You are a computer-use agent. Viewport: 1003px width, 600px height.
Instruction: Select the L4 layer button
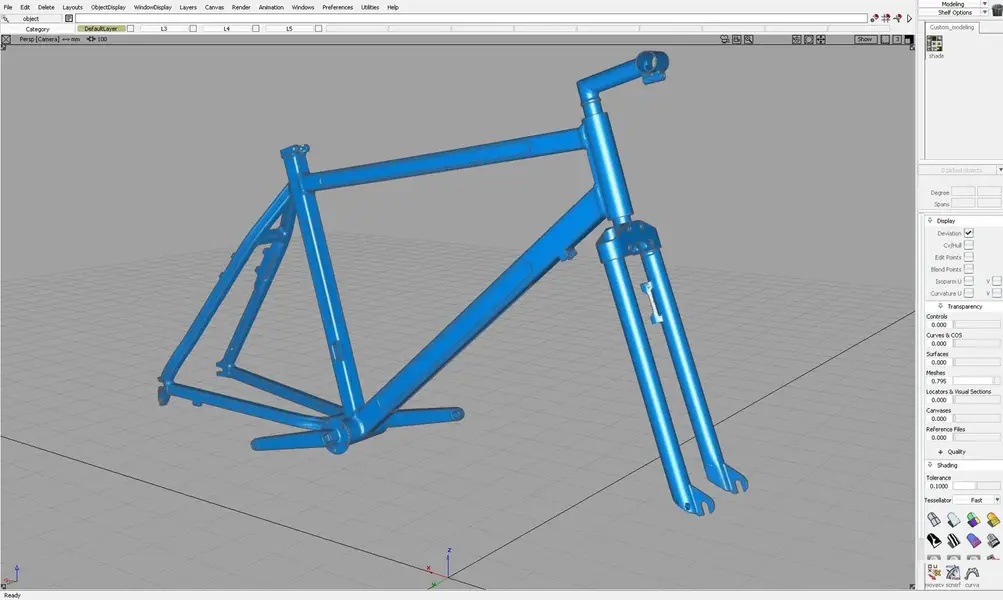click(226, 29)
